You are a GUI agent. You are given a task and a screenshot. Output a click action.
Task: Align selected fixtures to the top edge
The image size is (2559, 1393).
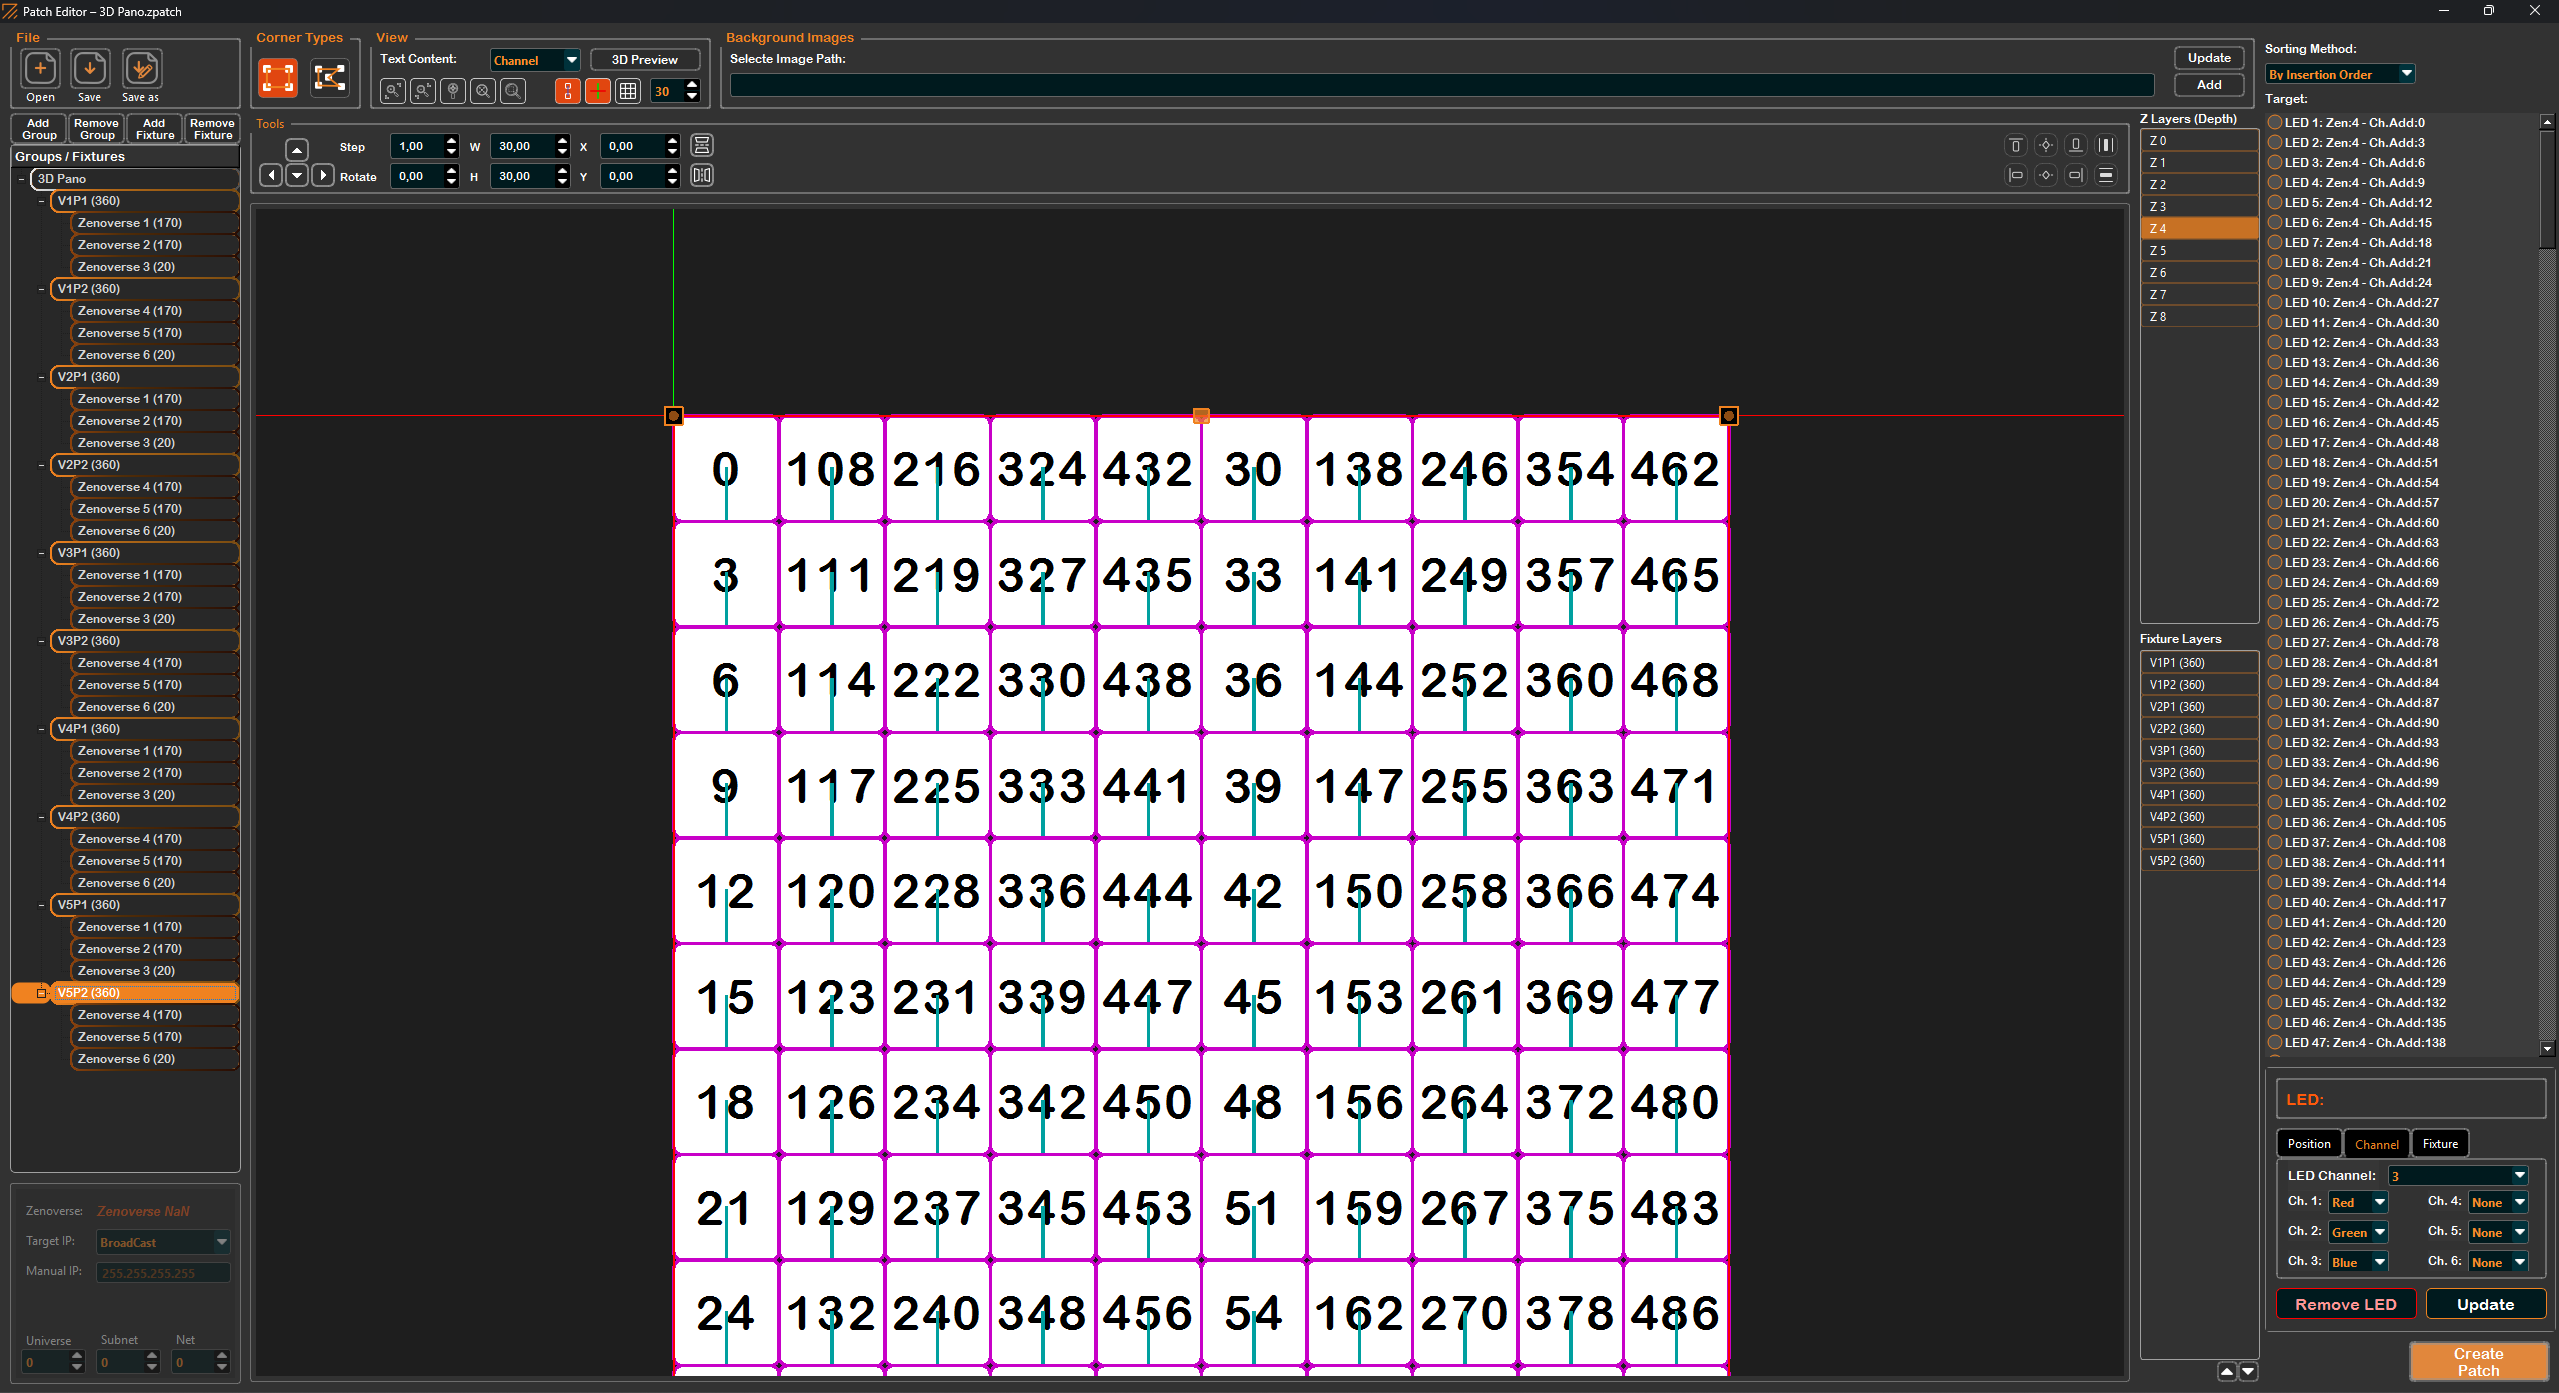pos(2015,145)
